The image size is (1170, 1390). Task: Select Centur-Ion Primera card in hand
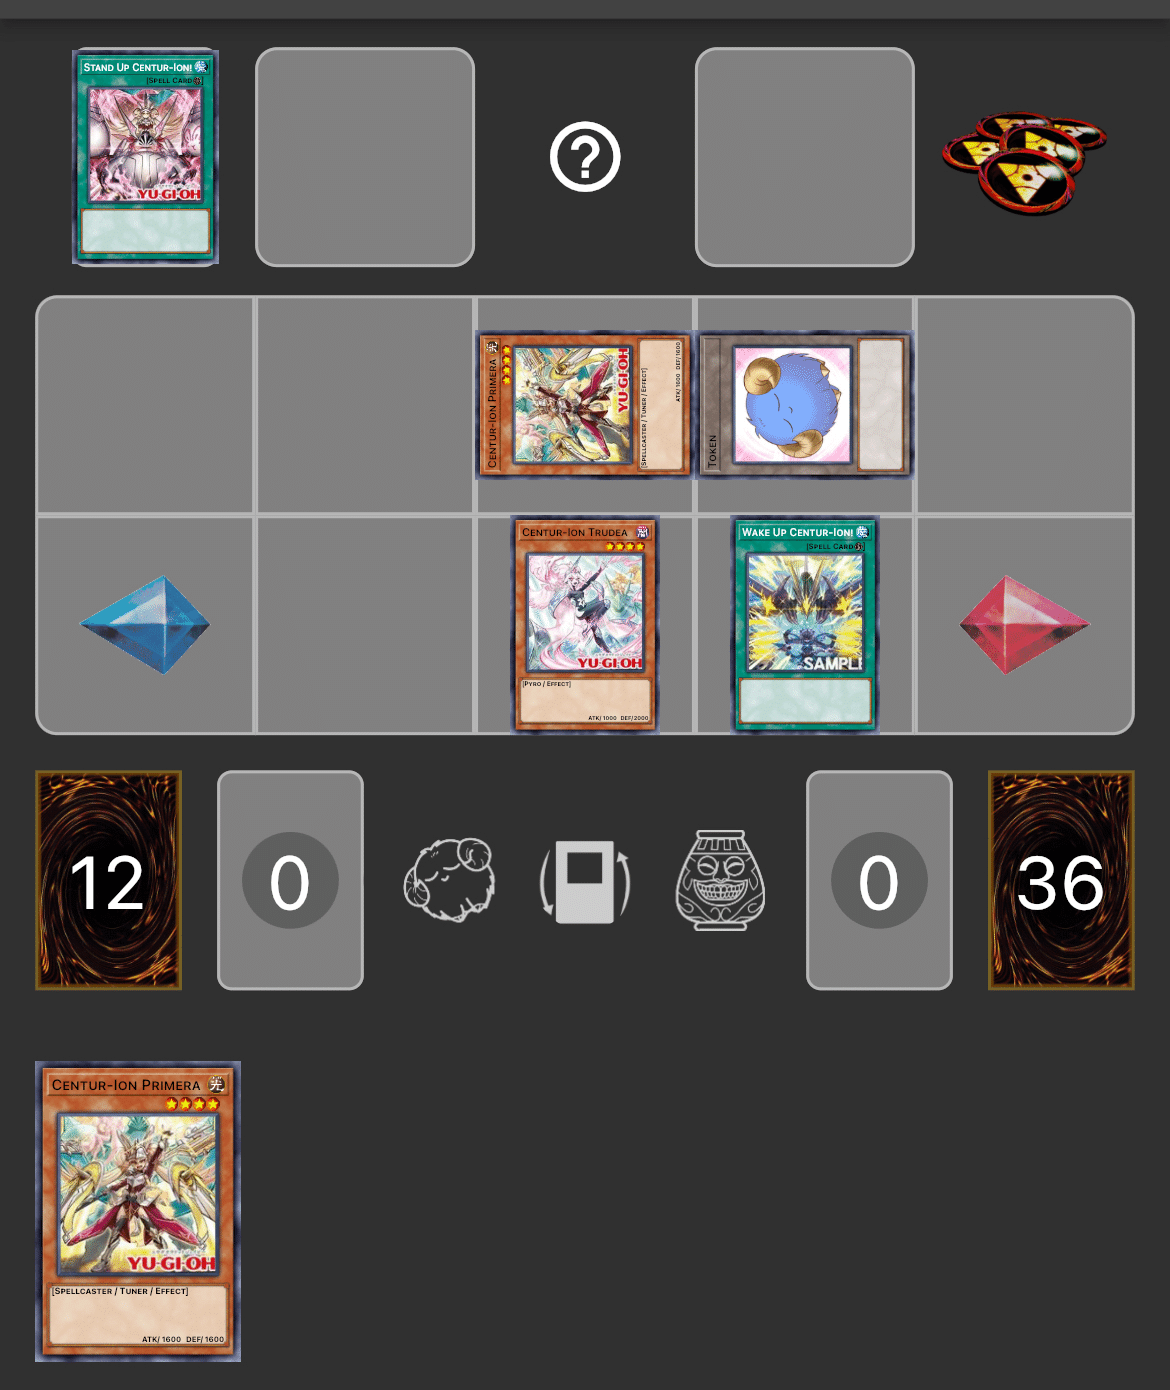pyautogui.click(x=138, y=1211)
